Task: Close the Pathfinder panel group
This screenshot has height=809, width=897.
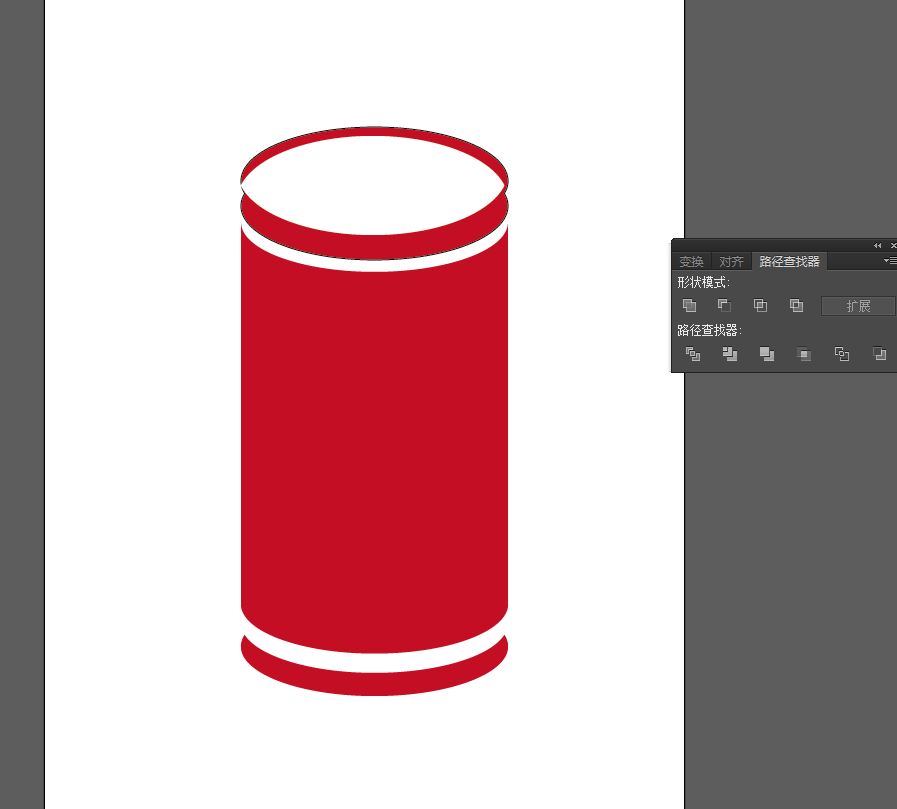Action: point(892,245)
